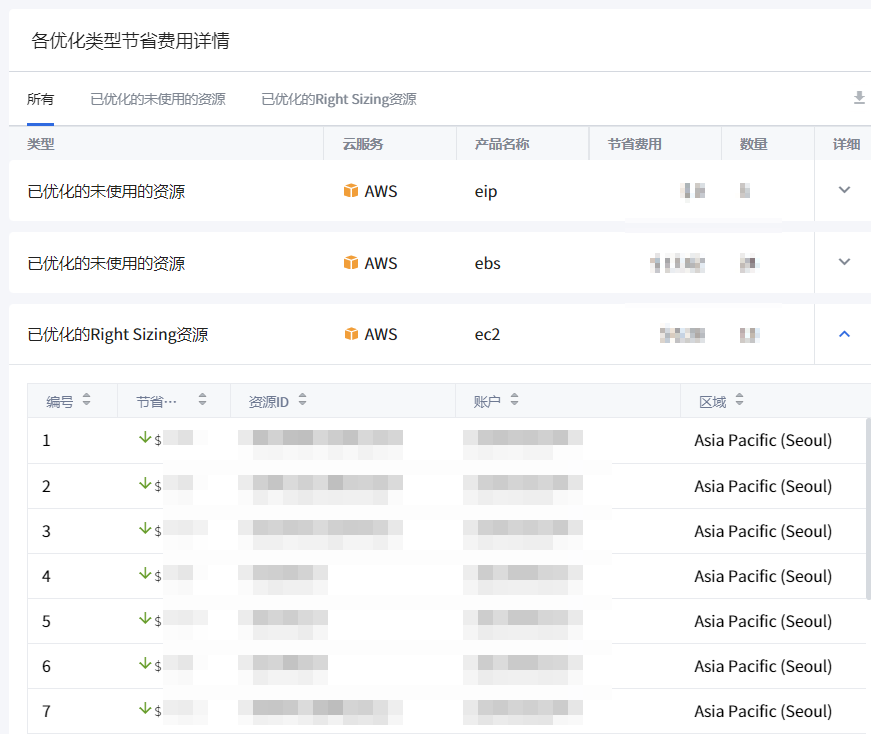Click the AWS cube icon in ebs row
Screen dimensions: 871x734
(351, 263)
